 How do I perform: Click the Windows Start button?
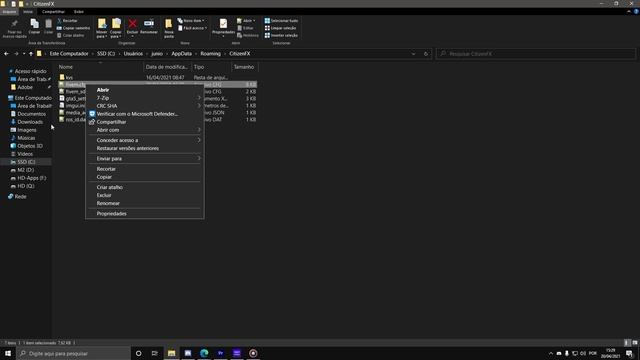[8, 353]
